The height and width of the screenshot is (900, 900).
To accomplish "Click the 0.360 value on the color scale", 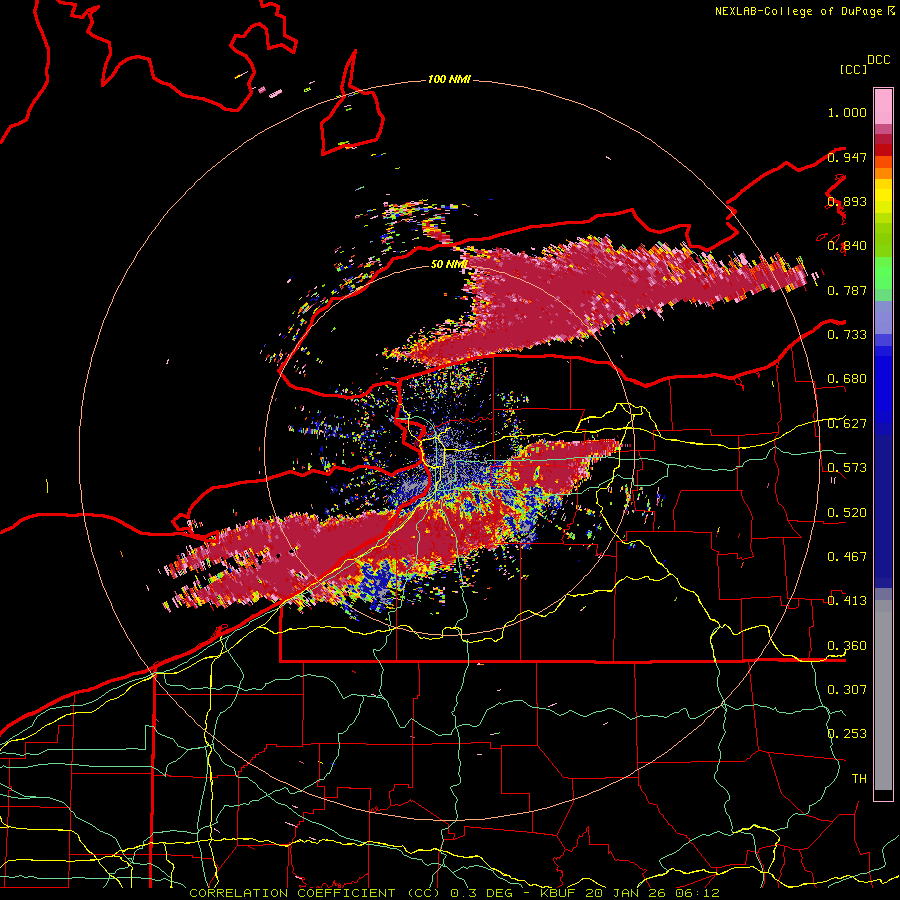I will (x=847, y=645).
